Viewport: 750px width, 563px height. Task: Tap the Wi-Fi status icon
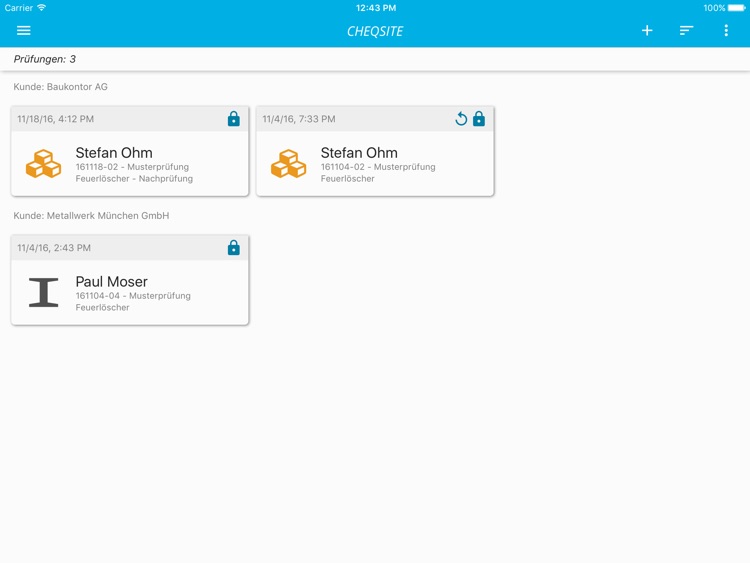click(42, 8)
